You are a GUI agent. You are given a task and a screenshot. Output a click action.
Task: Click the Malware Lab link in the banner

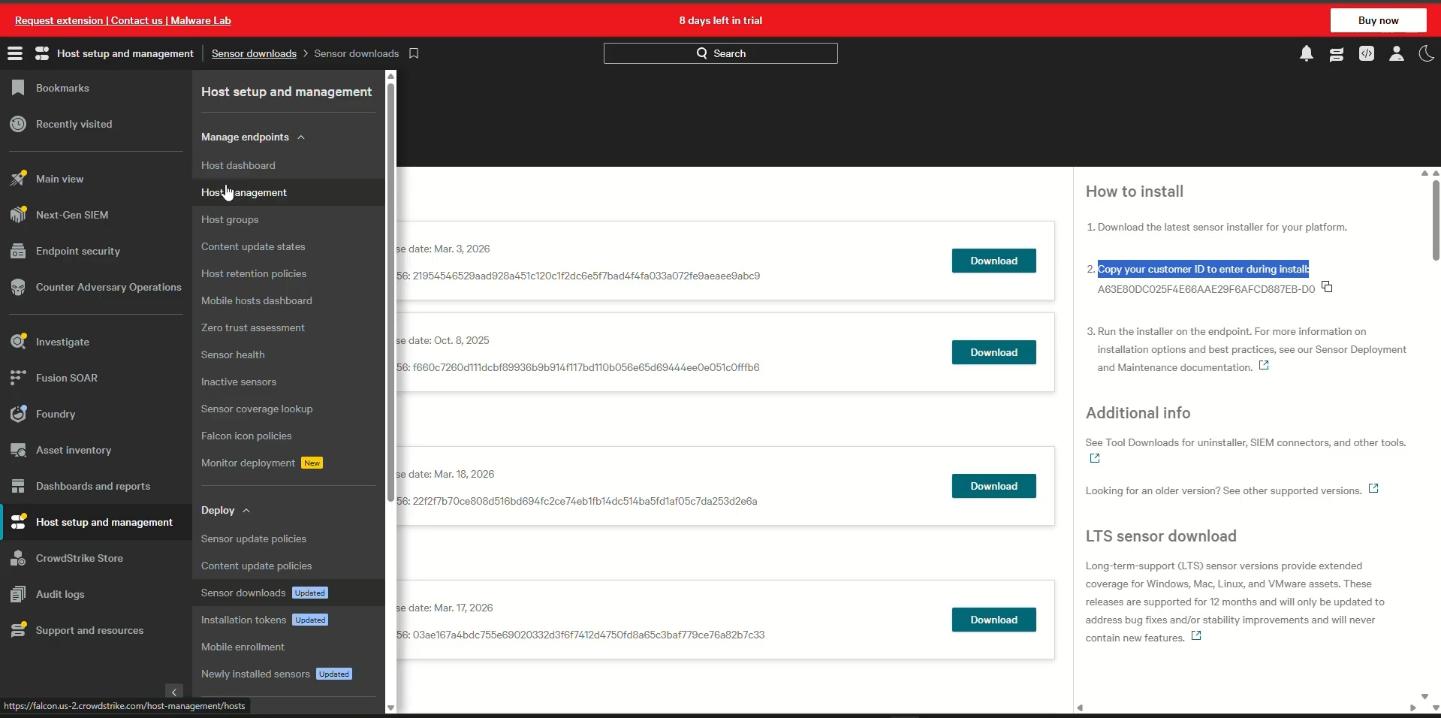201,20
